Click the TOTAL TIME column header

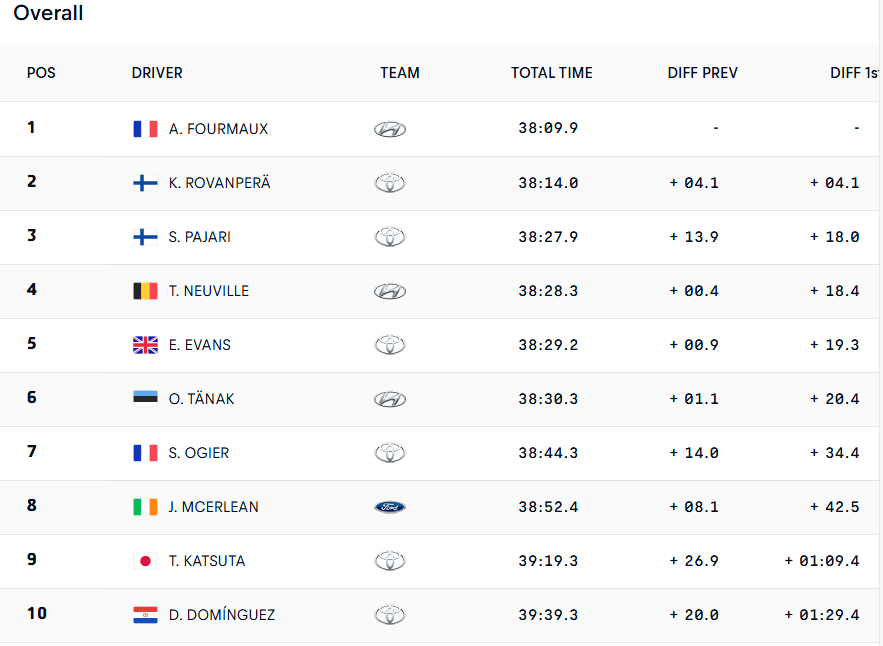pos(551,73)
